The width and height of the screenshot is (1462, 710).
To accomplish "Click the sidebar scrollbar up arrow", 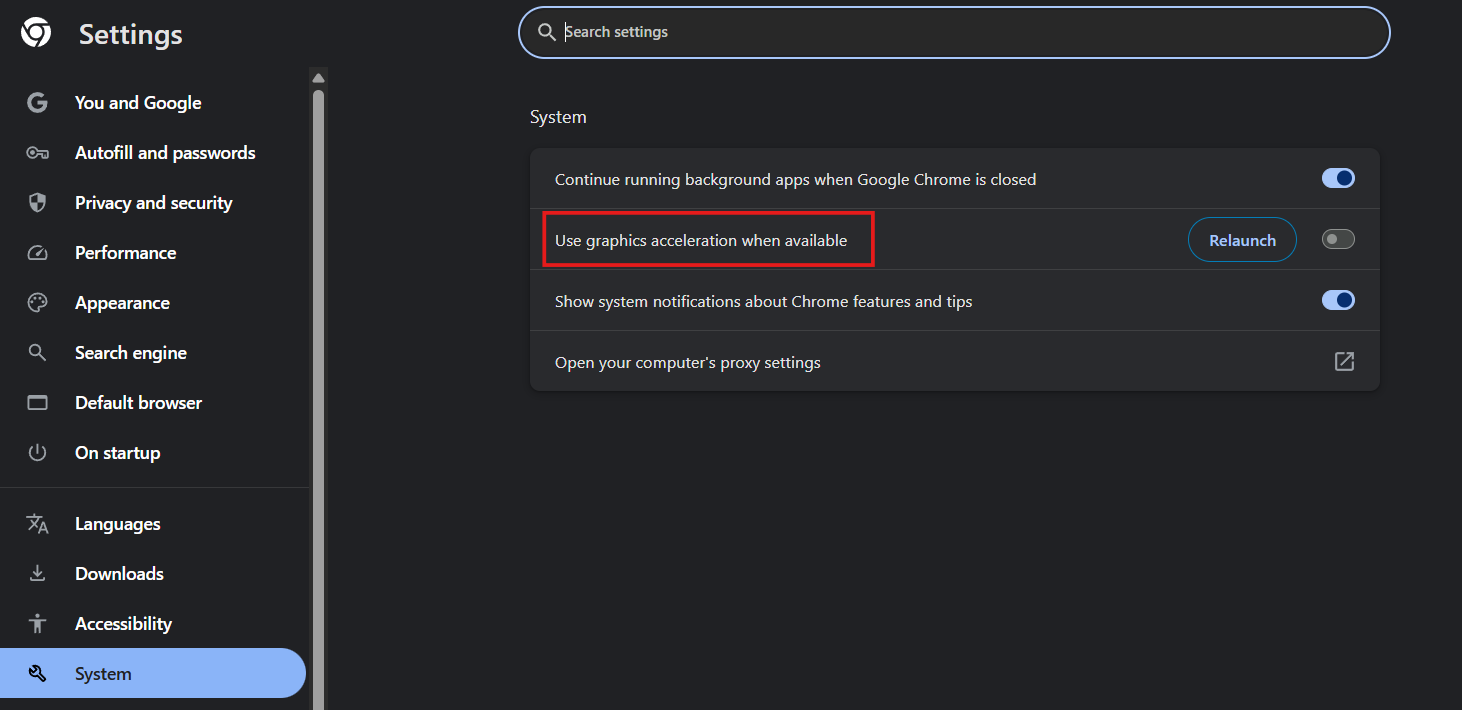I will pos(318,78).
